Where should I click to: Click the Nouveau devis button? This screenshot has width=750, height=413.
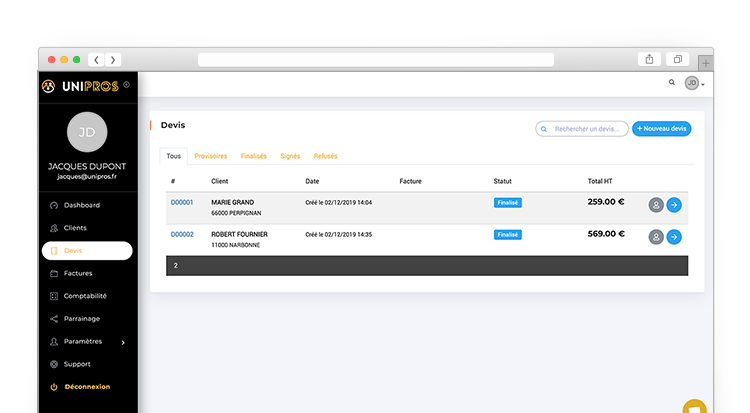click(662, 129)
